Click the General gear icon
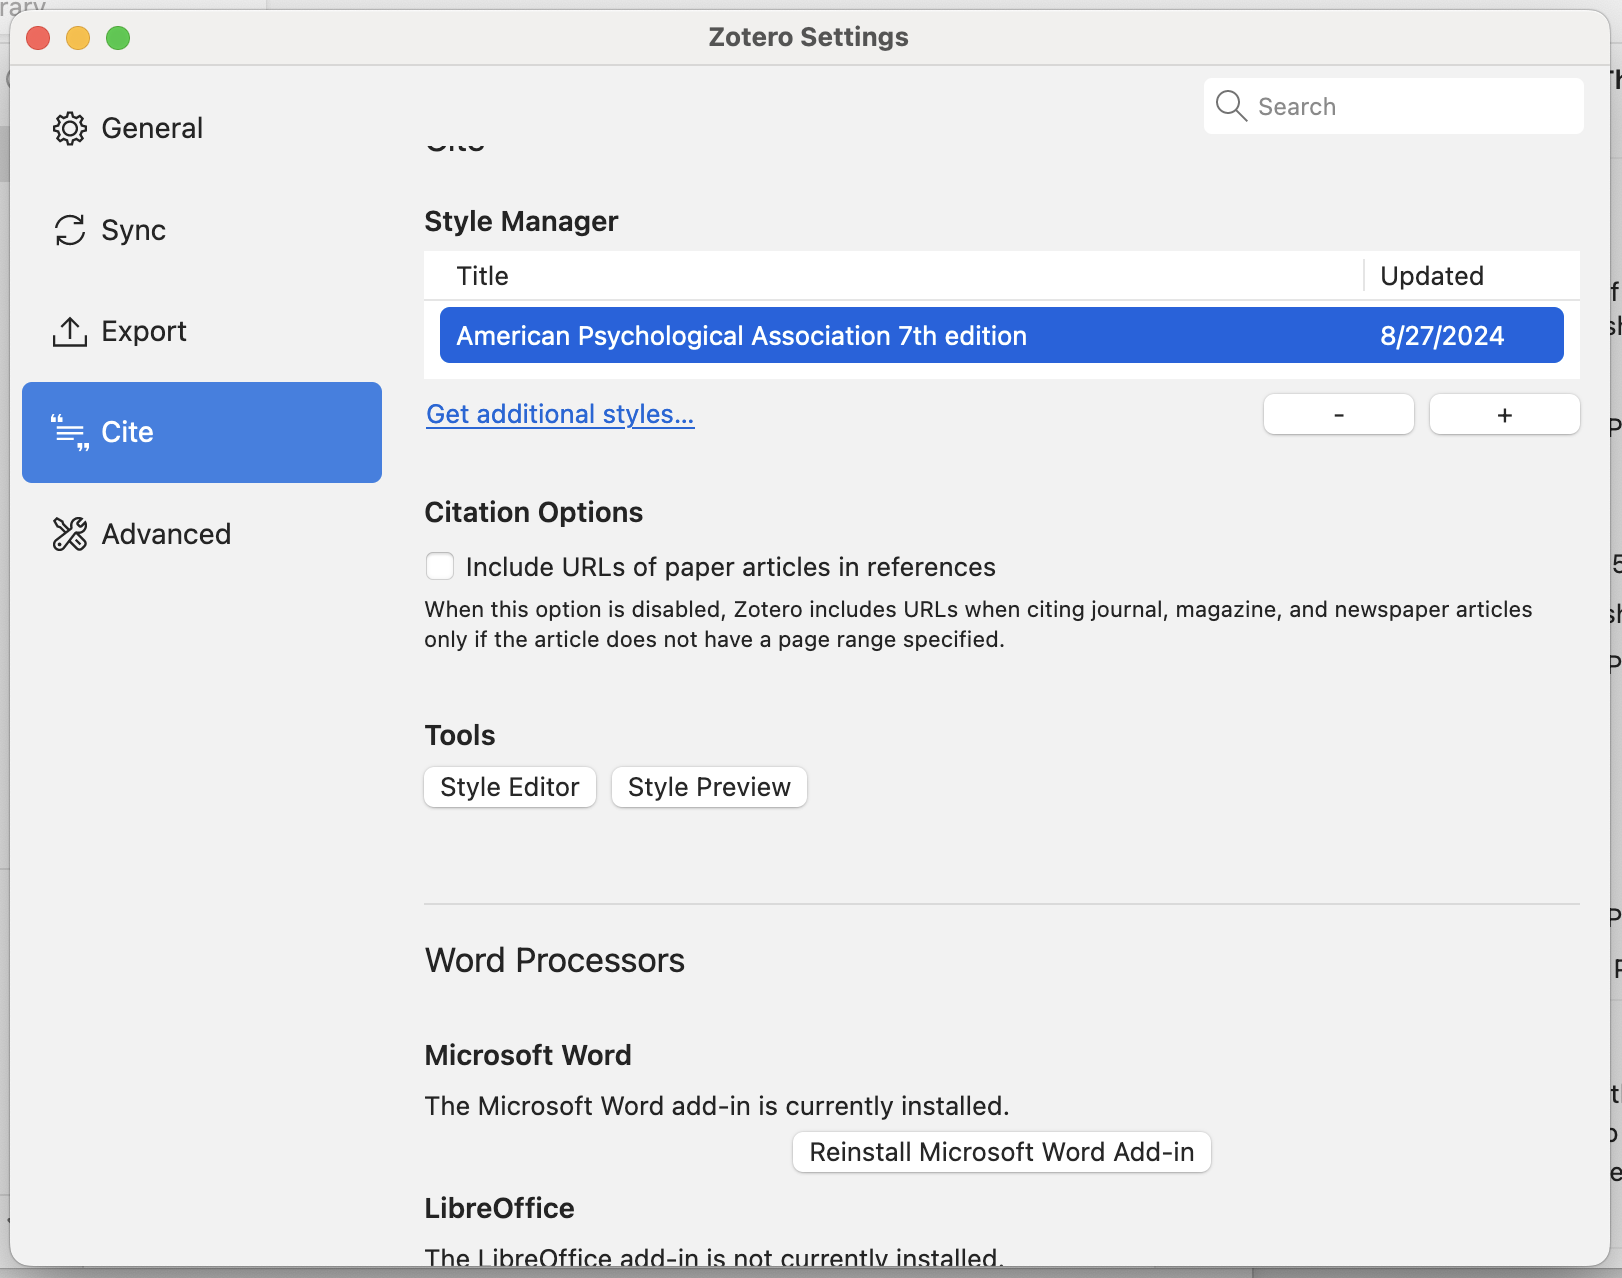Viewport: 1622px width, 1278px height. [70, 128]
